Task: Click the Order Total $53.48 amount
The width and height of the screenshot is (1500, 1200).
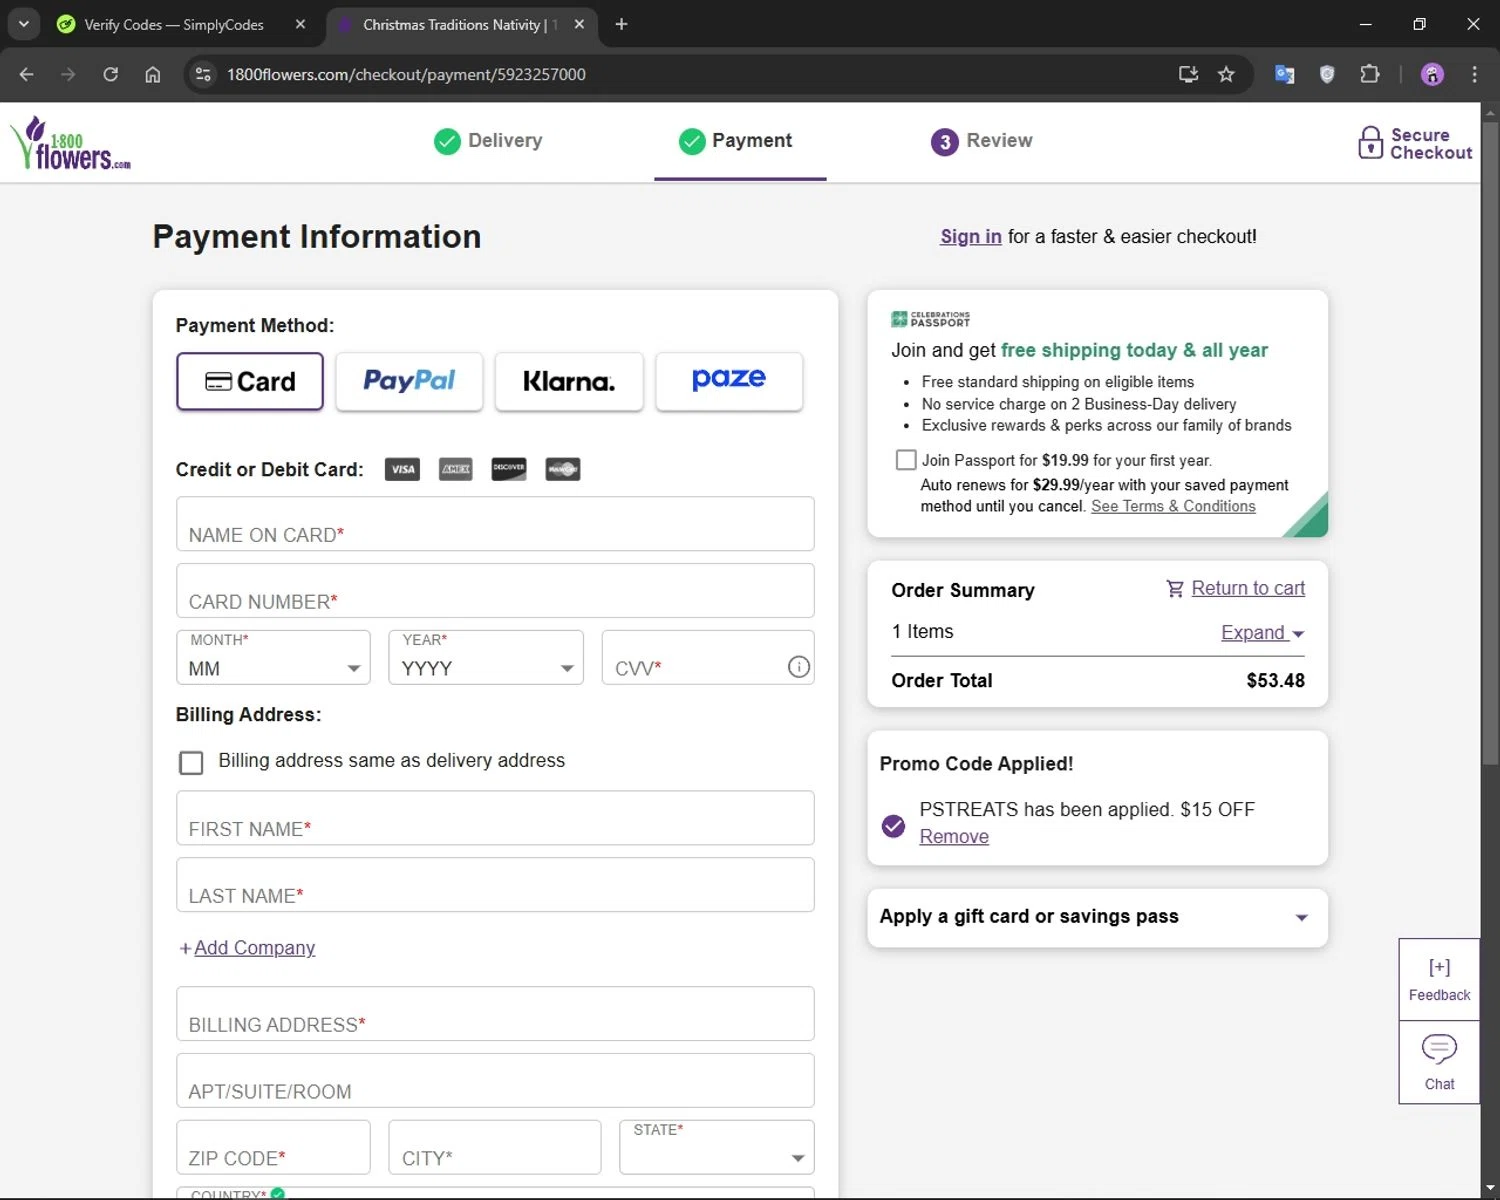Action: tap(1275, 681)
